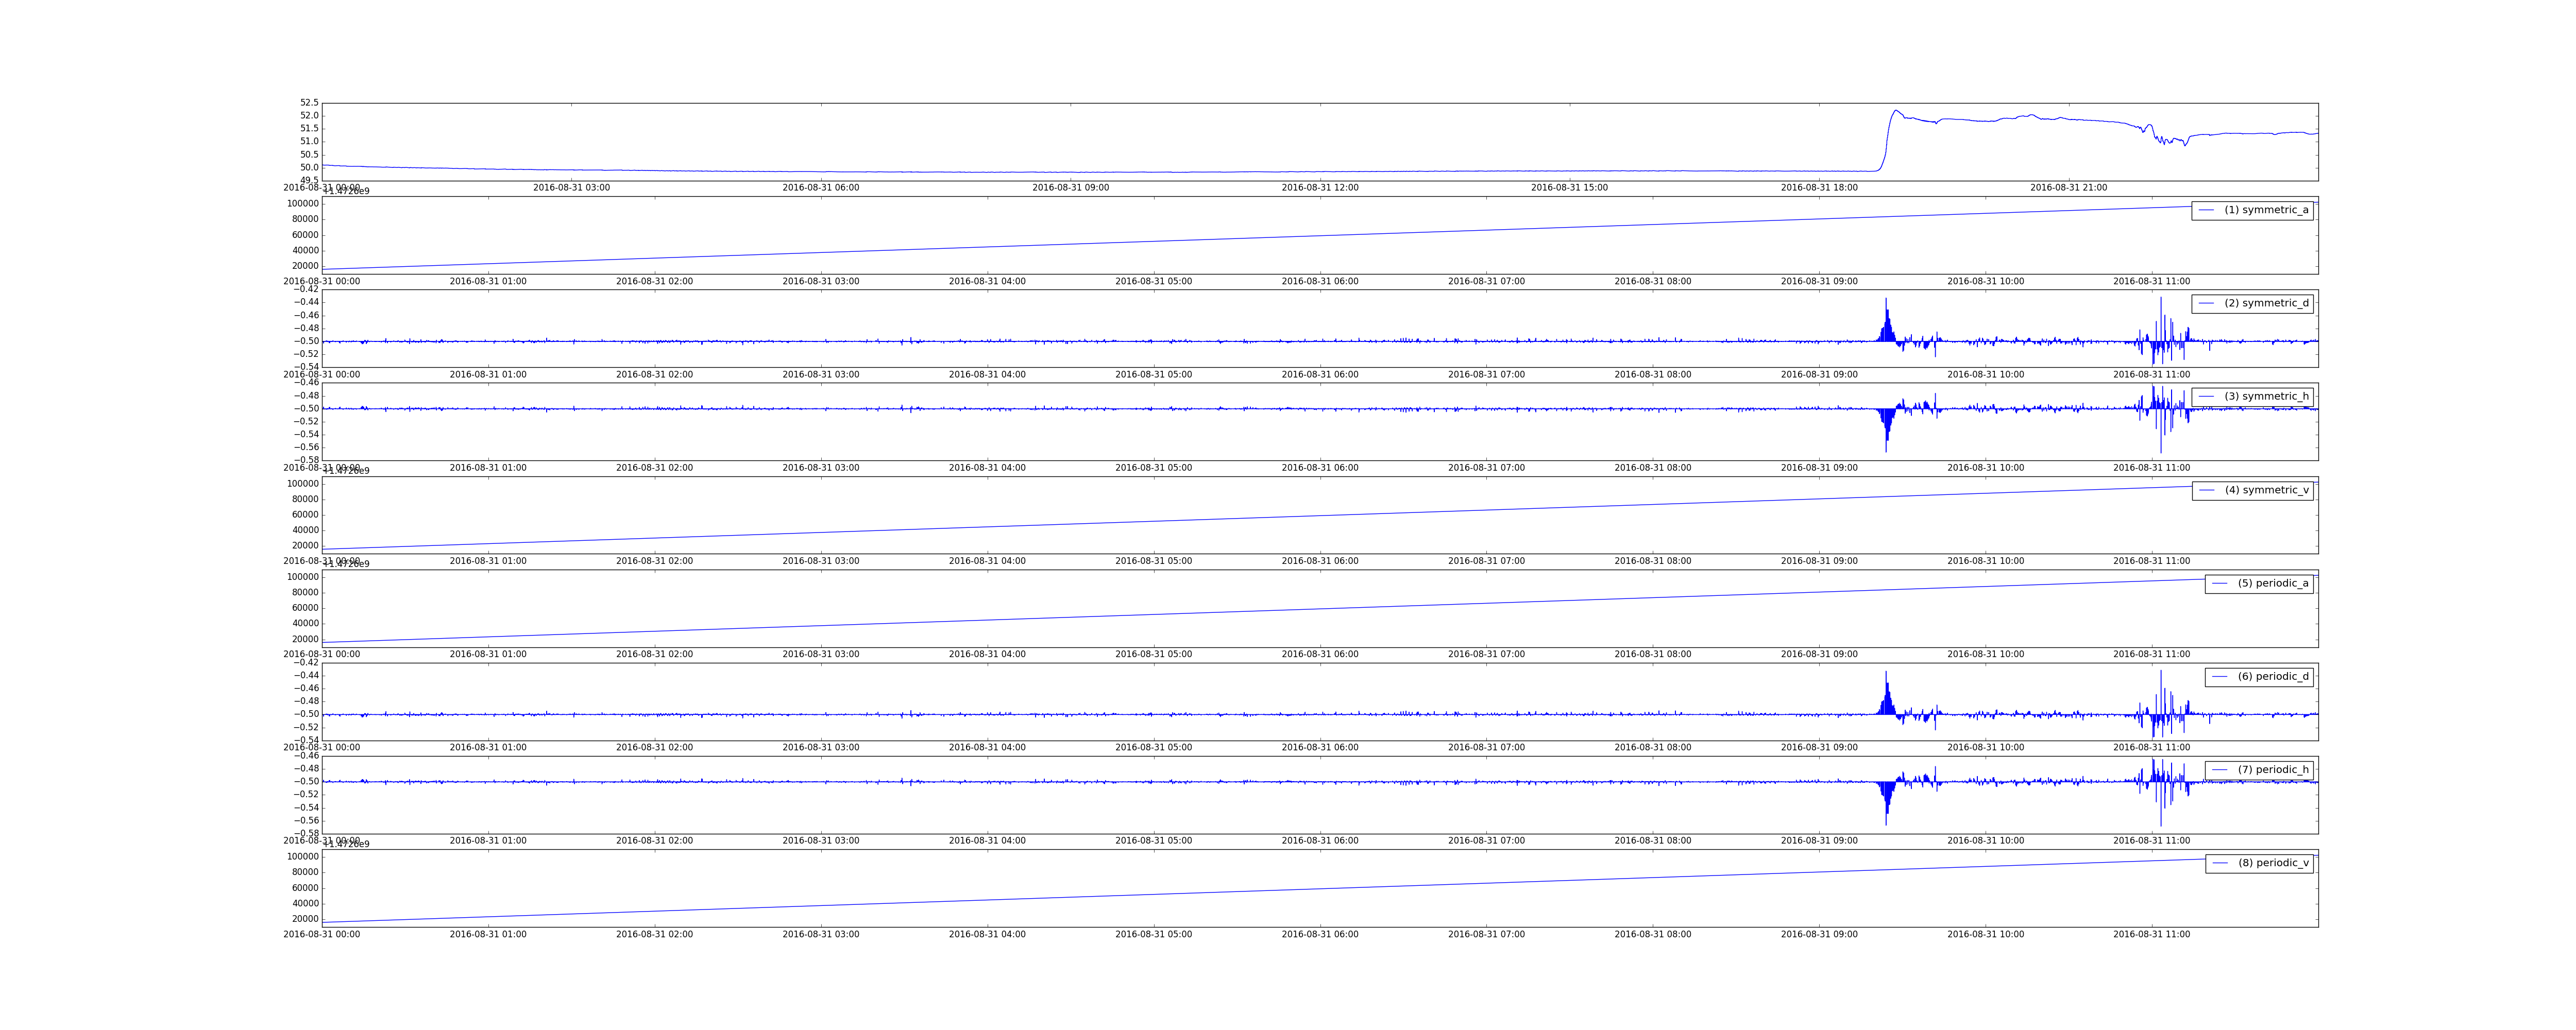Click the -0.56 tick of symmetric_h plot
This screenshot has width=2576, height=1030.
[x=306, y=448]
